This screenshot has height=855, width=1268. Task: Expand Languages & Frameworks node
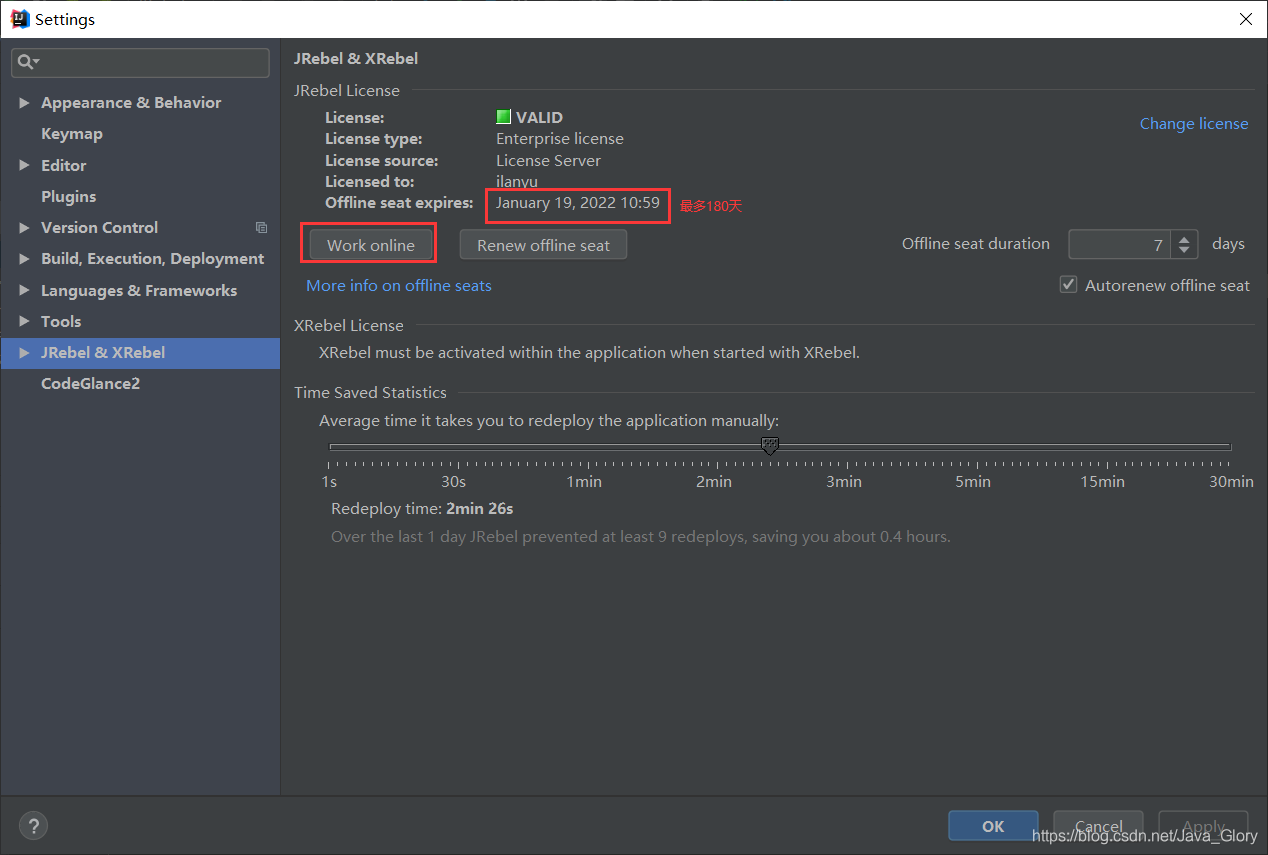point(24,291)
